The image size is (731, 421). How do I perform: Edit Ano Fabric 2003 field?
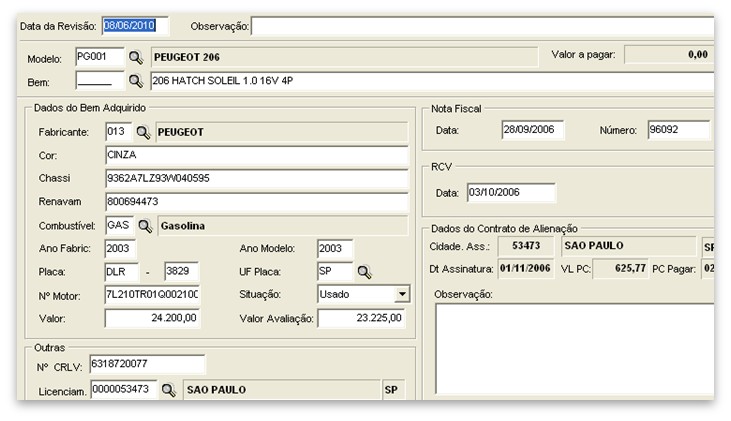(x=120, y=248)
